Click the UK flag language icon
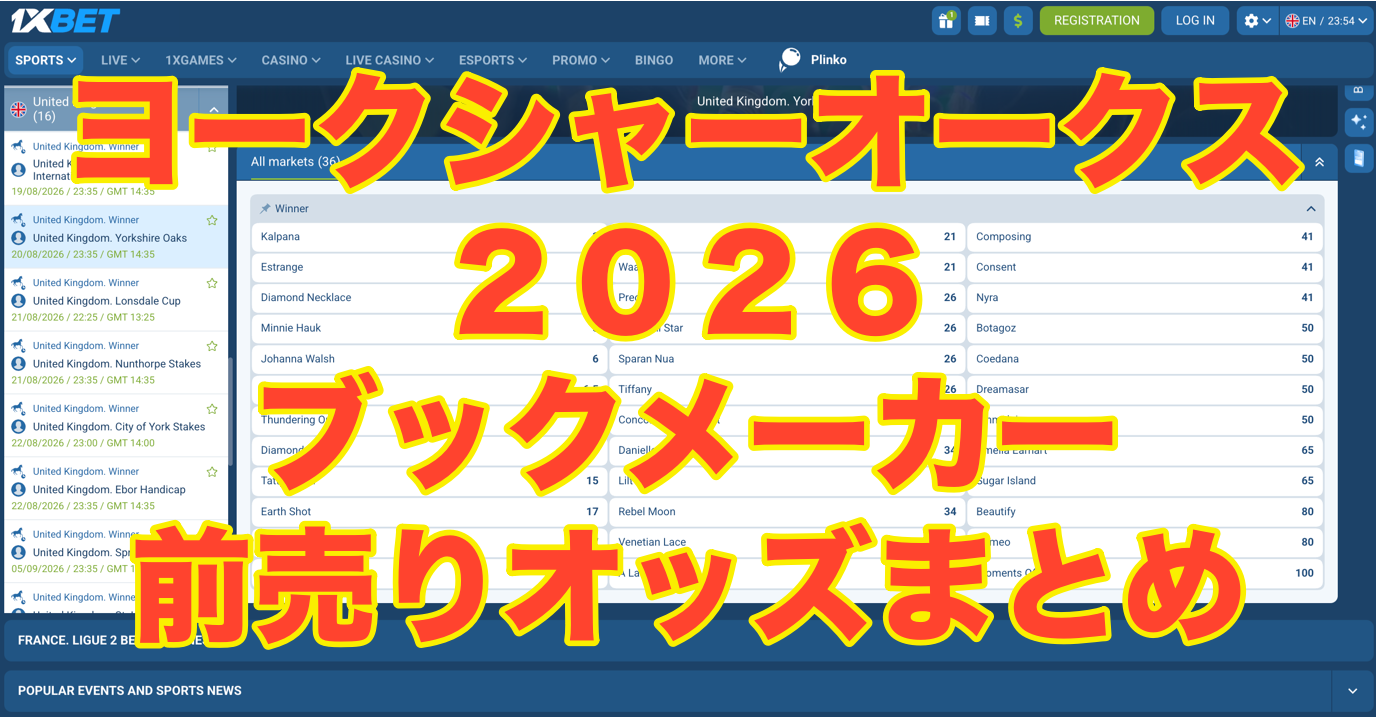1376x717 pixels. pos(1292,20)
